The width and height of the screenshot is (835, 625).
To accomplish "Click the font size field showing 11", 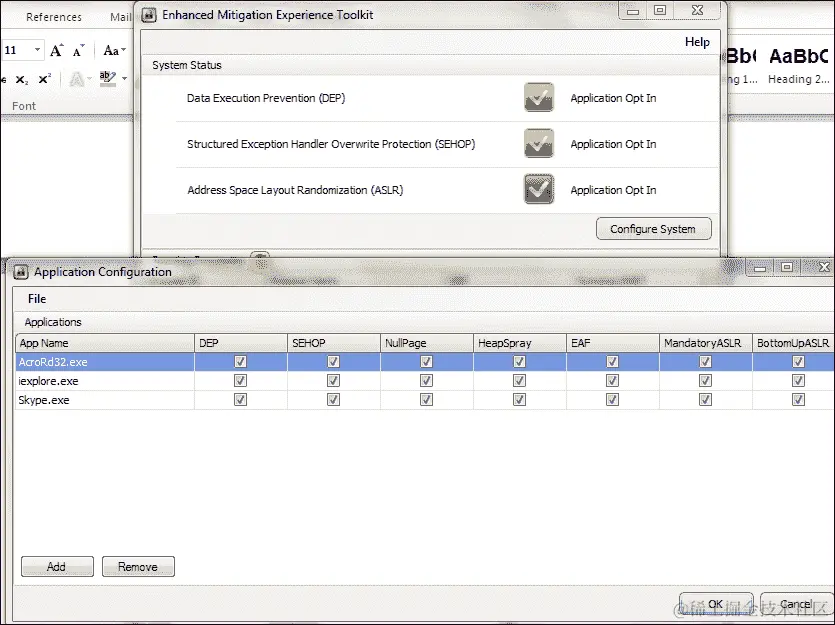I will point(17,50).
